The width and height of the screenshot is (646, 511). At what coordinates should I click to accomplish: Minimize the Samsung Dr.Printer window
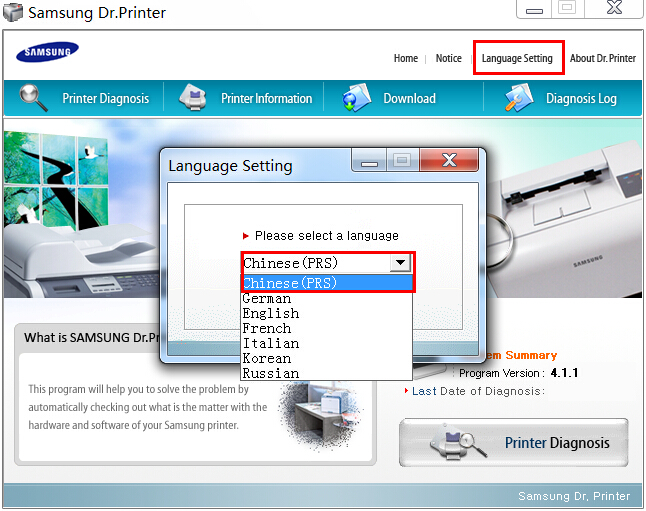(534, 9)
